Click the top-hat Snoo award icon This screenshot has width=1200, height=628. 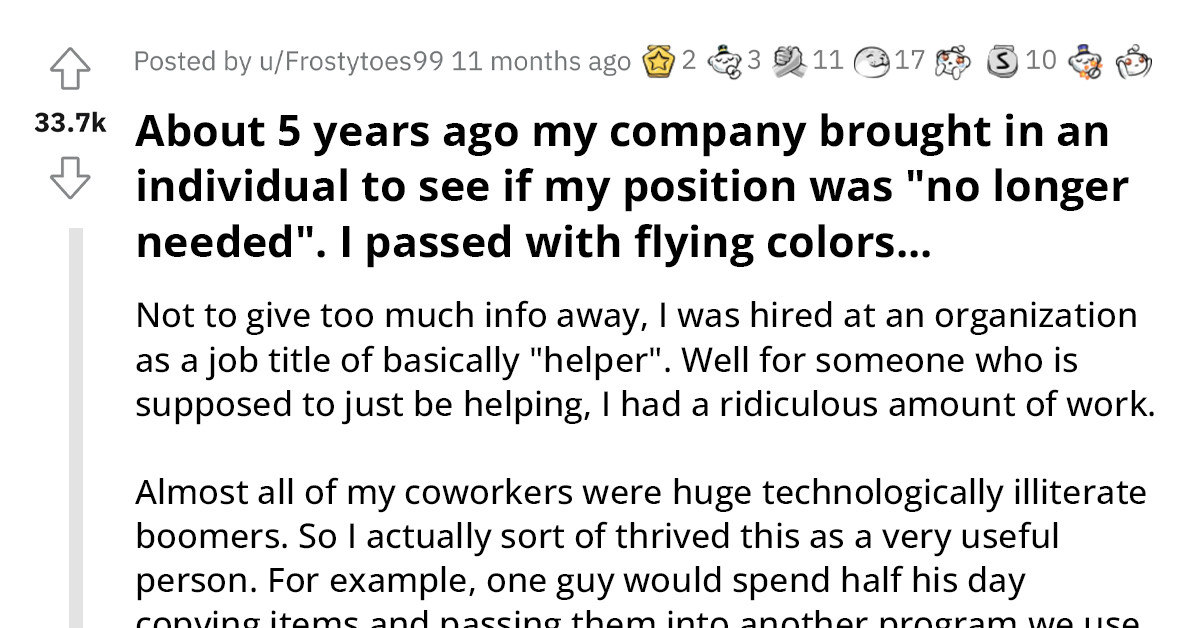point(1085,62)
